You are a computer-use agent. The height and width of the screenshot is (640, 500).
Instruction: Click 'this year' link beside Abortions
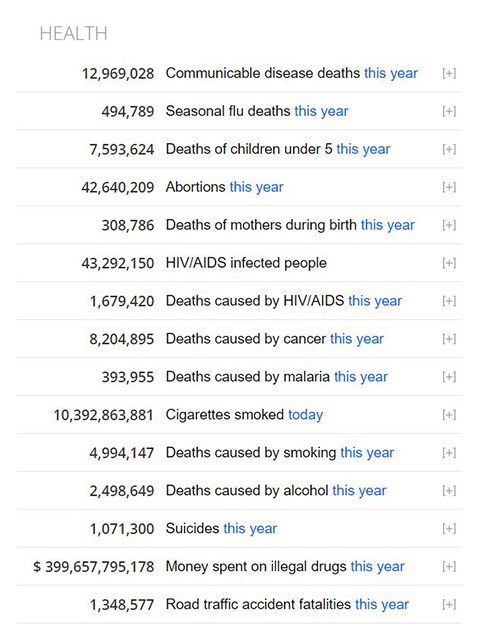pyautogui.click(x=256, y=187)
